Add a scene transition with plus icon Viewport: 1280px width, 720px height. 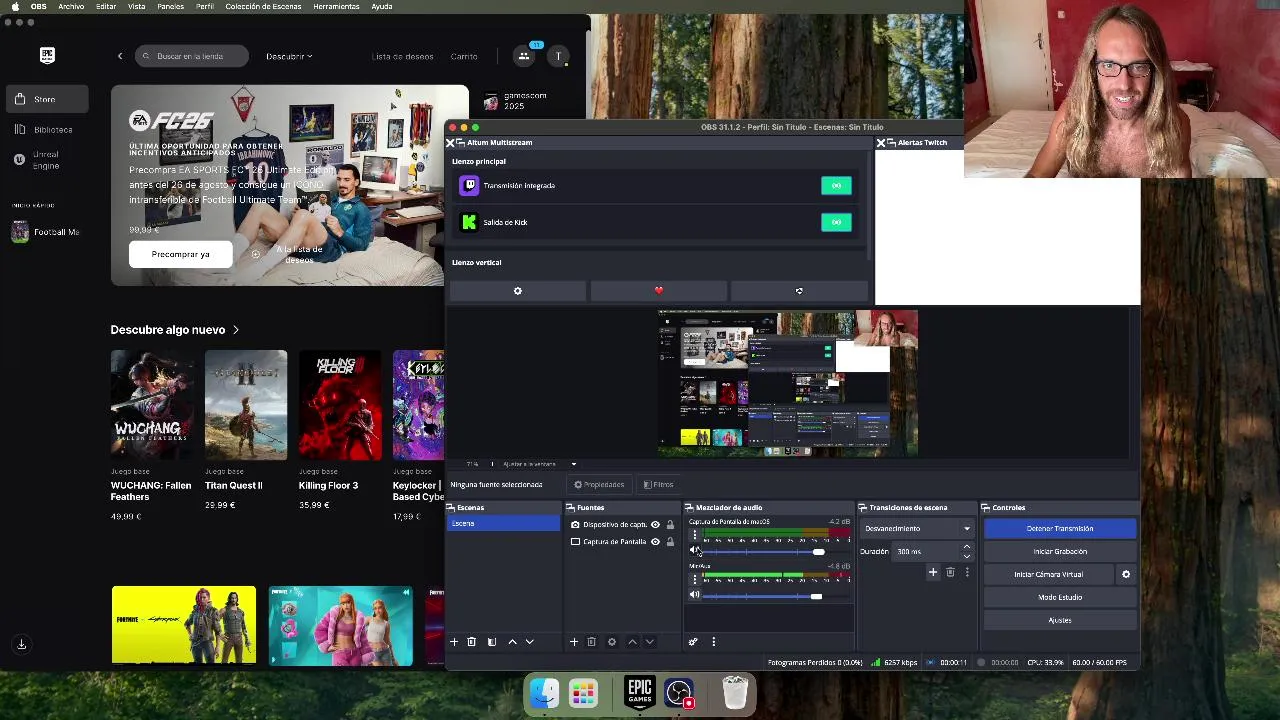click(933, 572)
